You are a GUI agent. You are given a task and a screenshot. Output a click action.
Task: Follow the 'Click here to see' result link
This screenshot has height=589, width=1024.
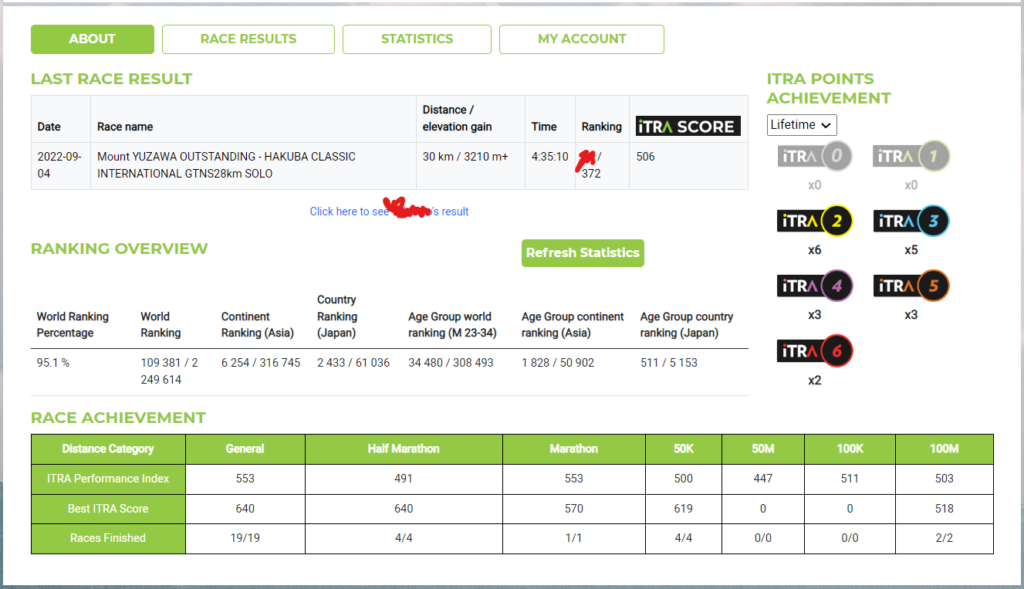click(x=389, y=211)
